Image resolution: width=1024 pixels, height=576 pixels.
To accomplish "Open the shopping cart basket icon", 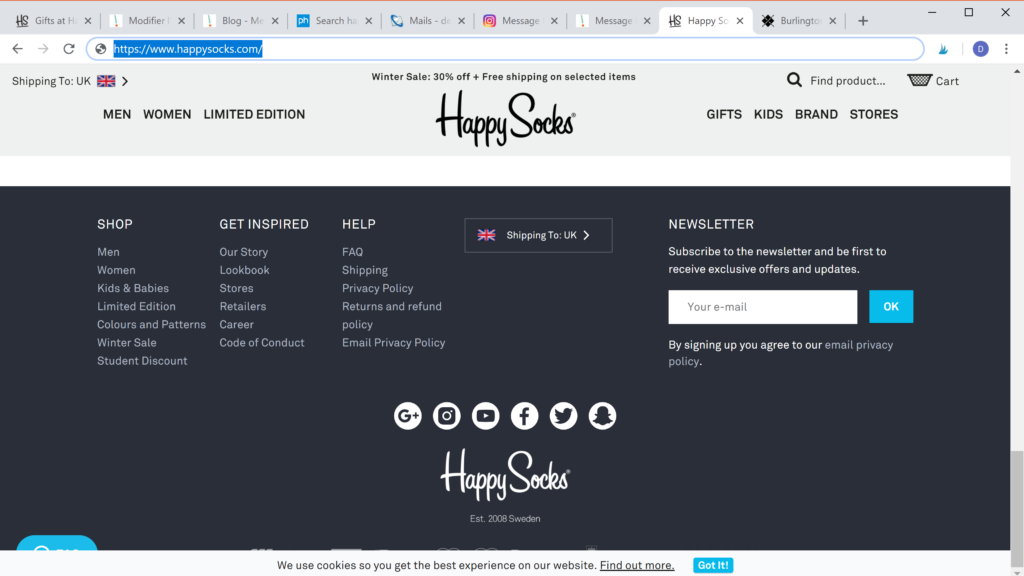I will click(919, 80).
